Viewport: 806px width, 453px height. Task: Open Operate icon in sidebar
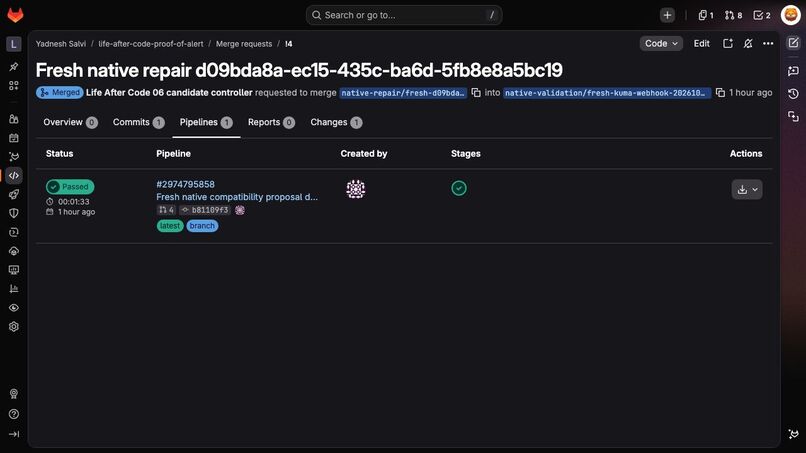click(x=14, y=251)
